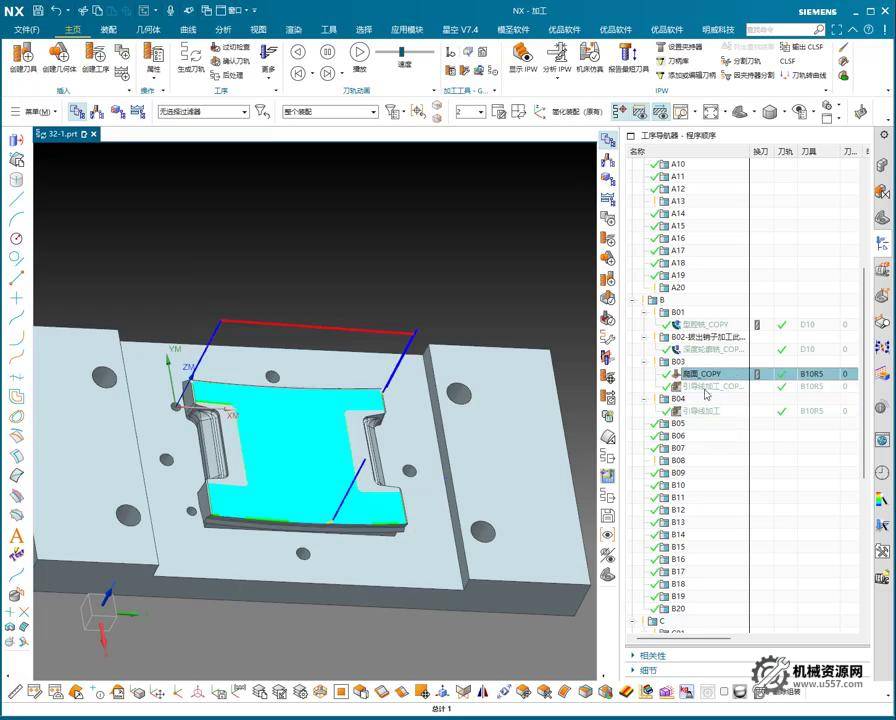Expand the 相关性 section
This screenshot has height=720, width=896.
coord(653,656)
